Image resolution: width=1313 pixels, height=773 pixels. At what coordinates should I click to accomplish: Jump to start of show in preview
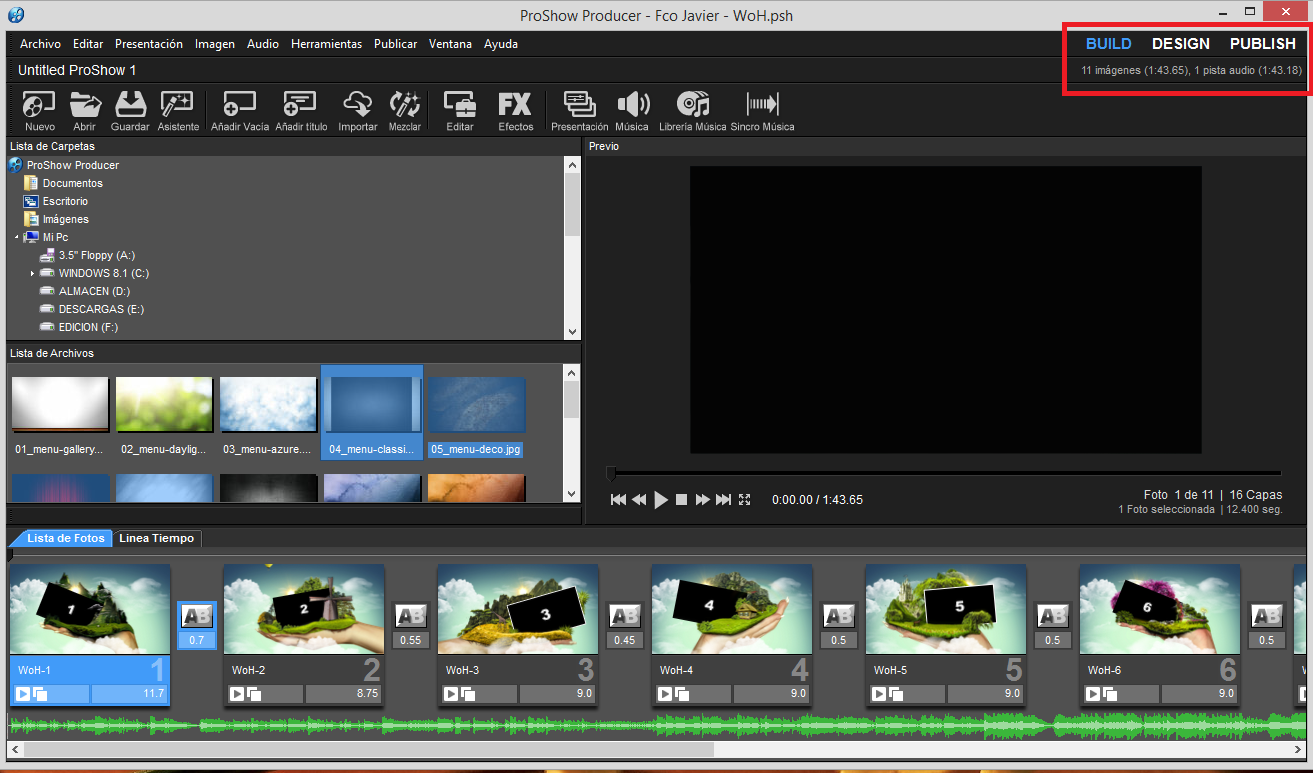(618, 500)
